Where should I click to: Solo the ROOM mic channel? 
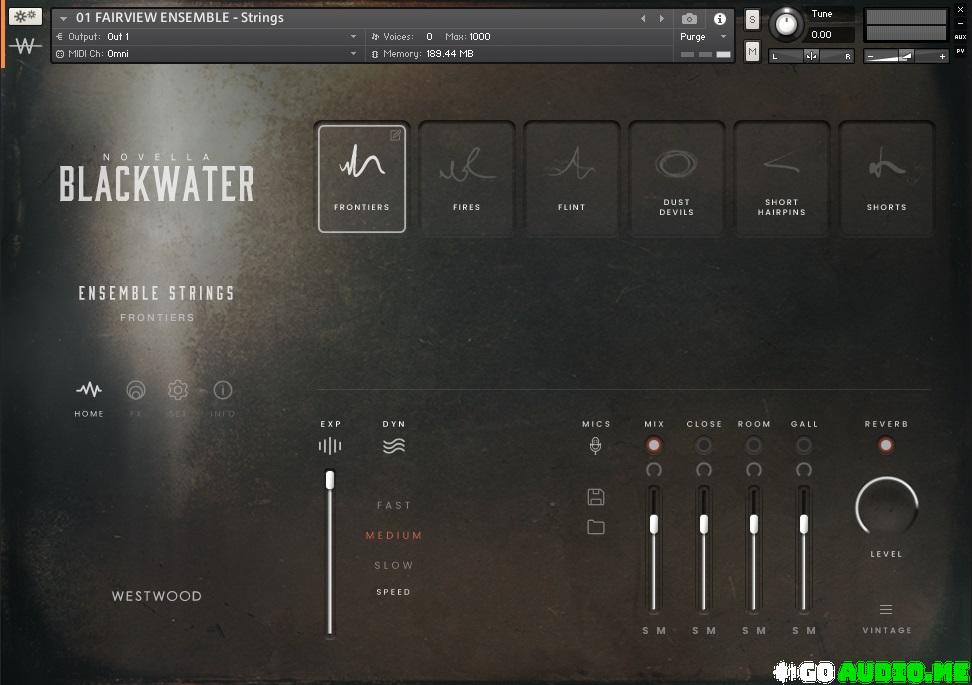tap(746, 630)
